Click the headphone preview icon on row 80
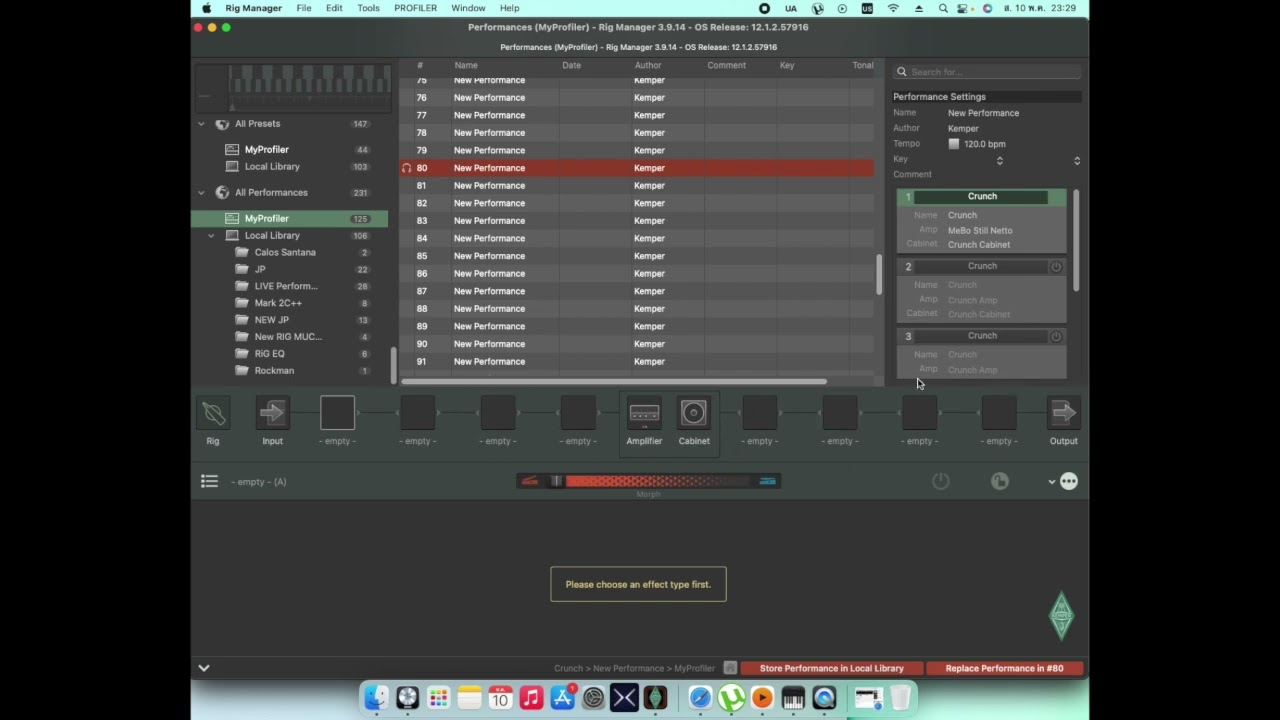This screenshot has width=1280, height=720. coord(406,168)
